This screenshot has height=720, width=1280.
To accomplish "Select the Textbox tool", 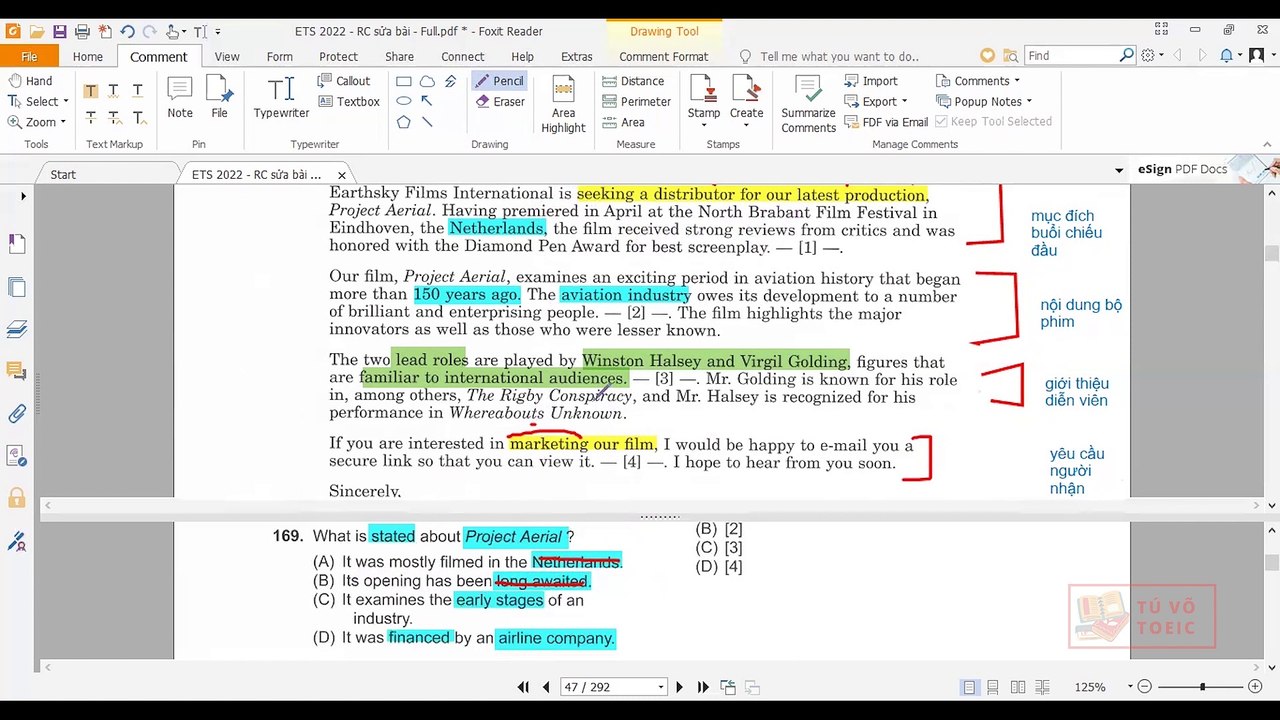I will (x=349, y=102).
